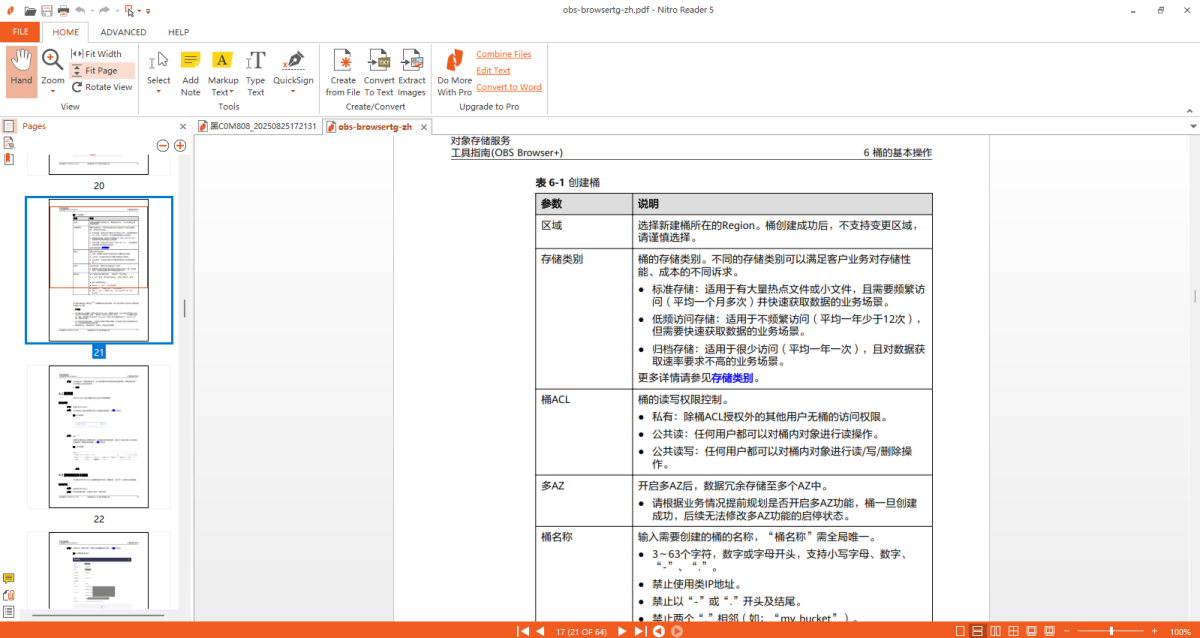Switch to the ADVANCED ribbon tab
The height and width of the screenshot is (638, 1200).
123,32
